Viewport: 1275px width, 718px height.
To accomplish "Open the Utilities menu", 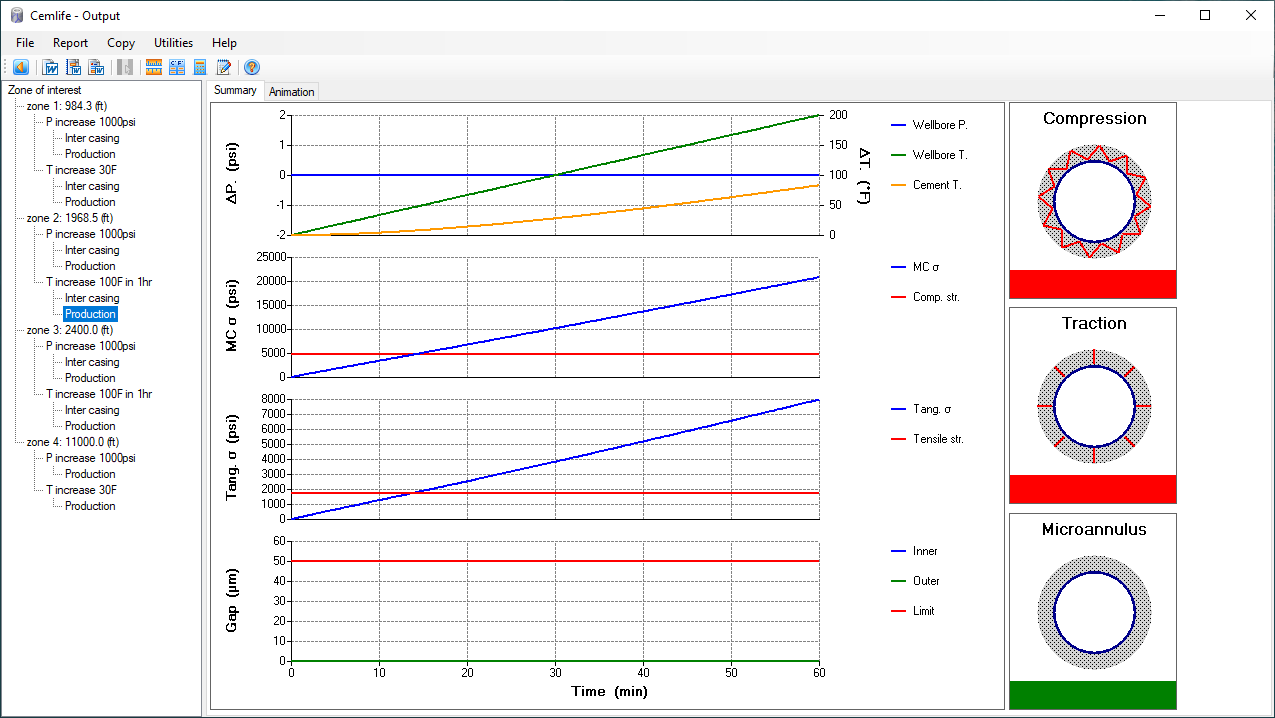I will coord(173,43).
